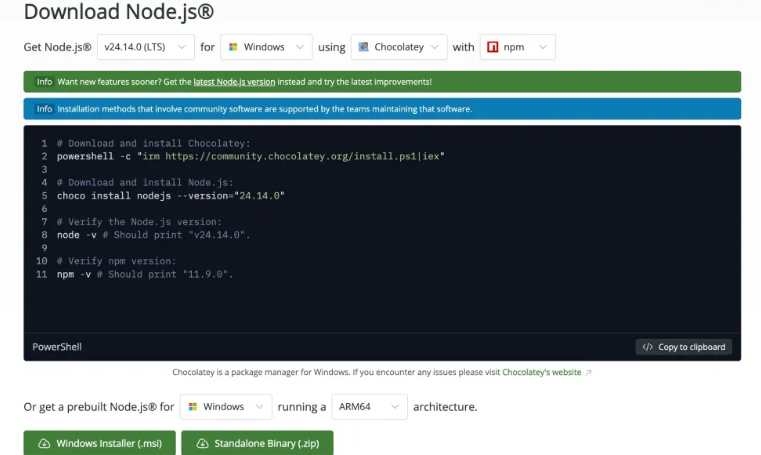Click the 'latest Node.js version' link

coord(234,82)
